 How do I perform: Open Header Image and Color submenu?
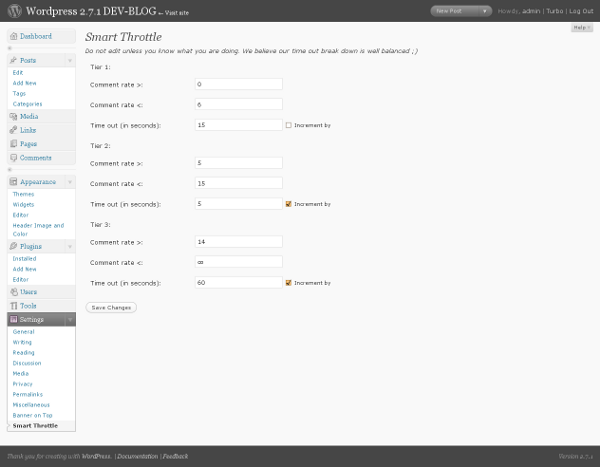click(38, 230)
